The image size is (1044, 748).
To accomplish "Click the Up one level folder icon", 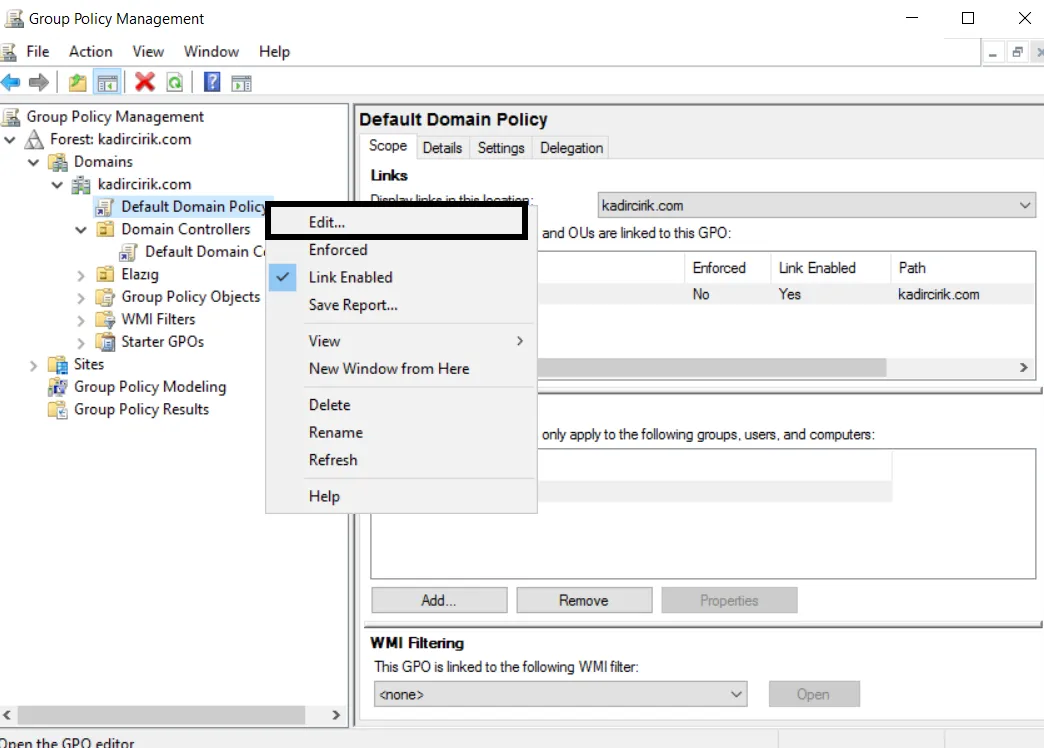I will (x=78, y=83).
